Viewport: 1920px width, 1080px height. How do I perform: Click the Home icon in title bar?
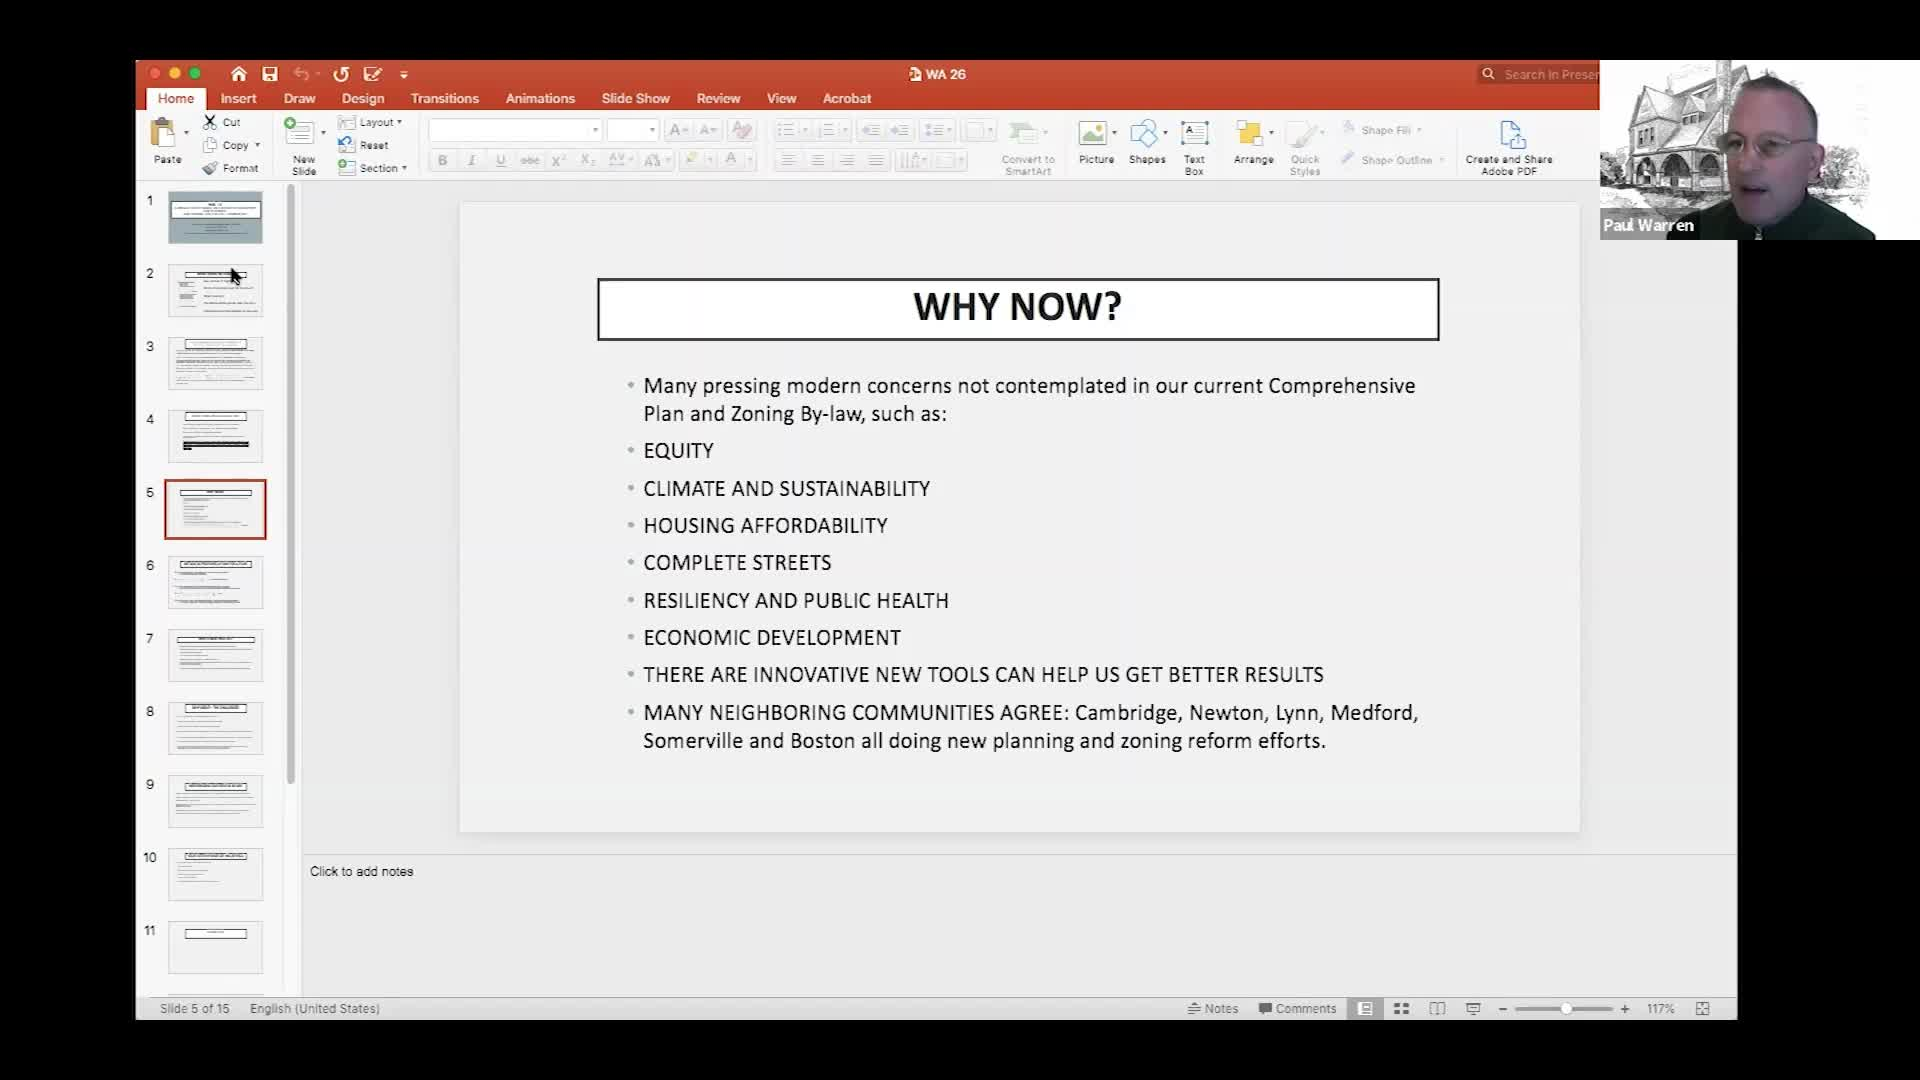238,74
